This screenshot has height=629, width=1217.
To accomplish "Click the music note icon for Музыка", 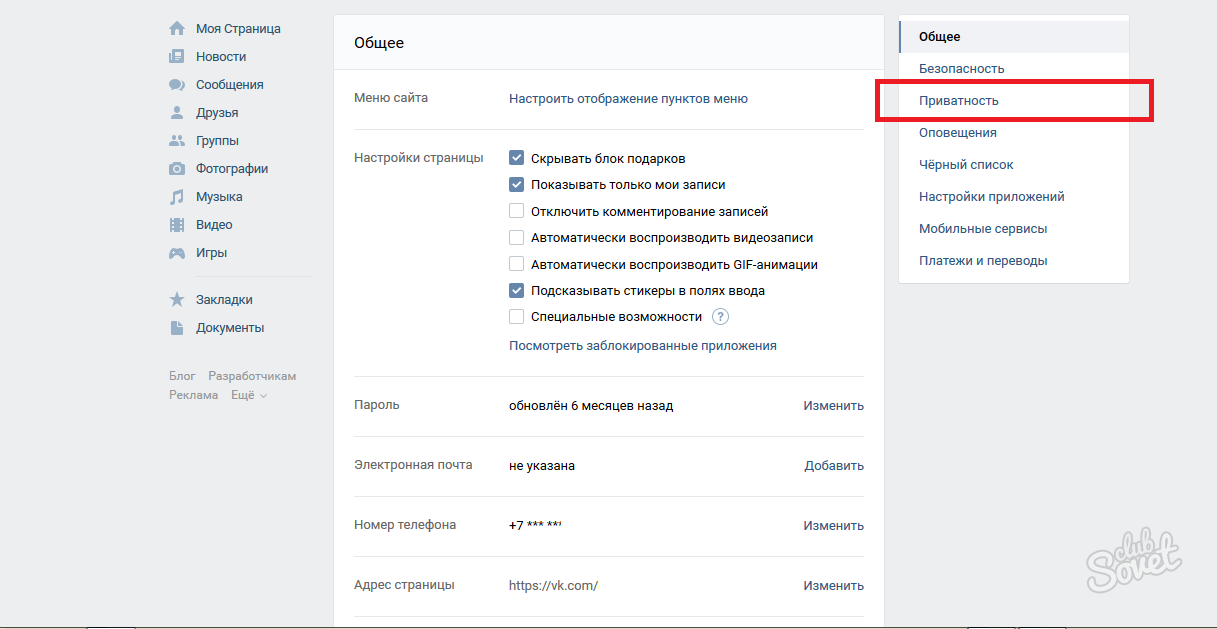I will pyautogui.click(x=177, y=197).
